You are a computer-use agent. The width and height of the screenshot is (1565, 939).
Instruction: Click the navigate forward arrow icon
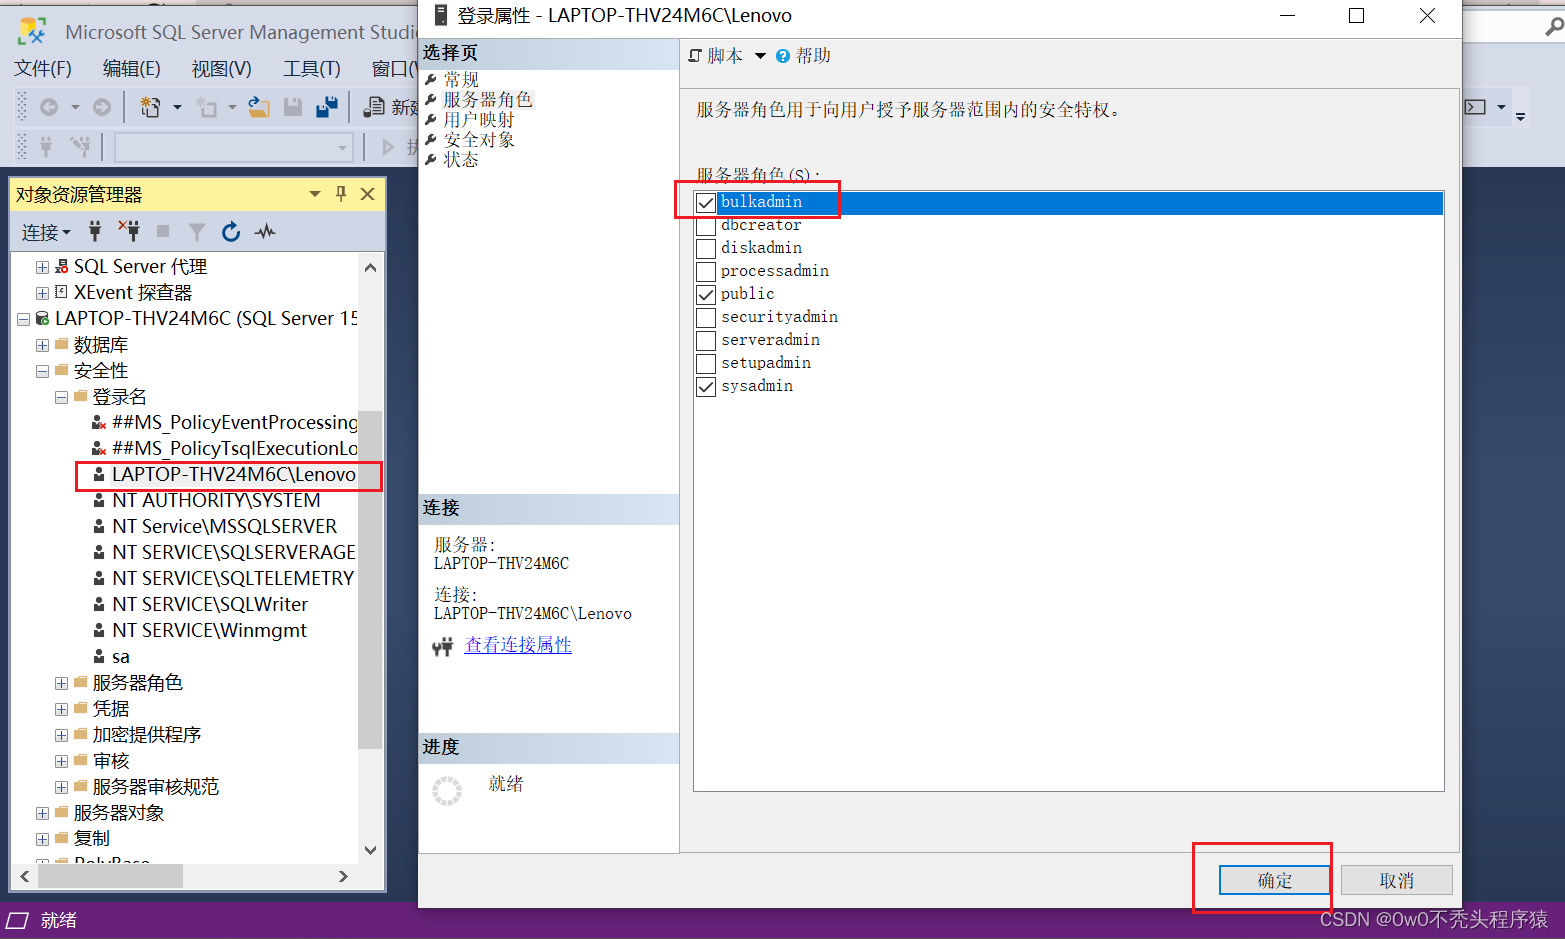[x=102, y=107]
